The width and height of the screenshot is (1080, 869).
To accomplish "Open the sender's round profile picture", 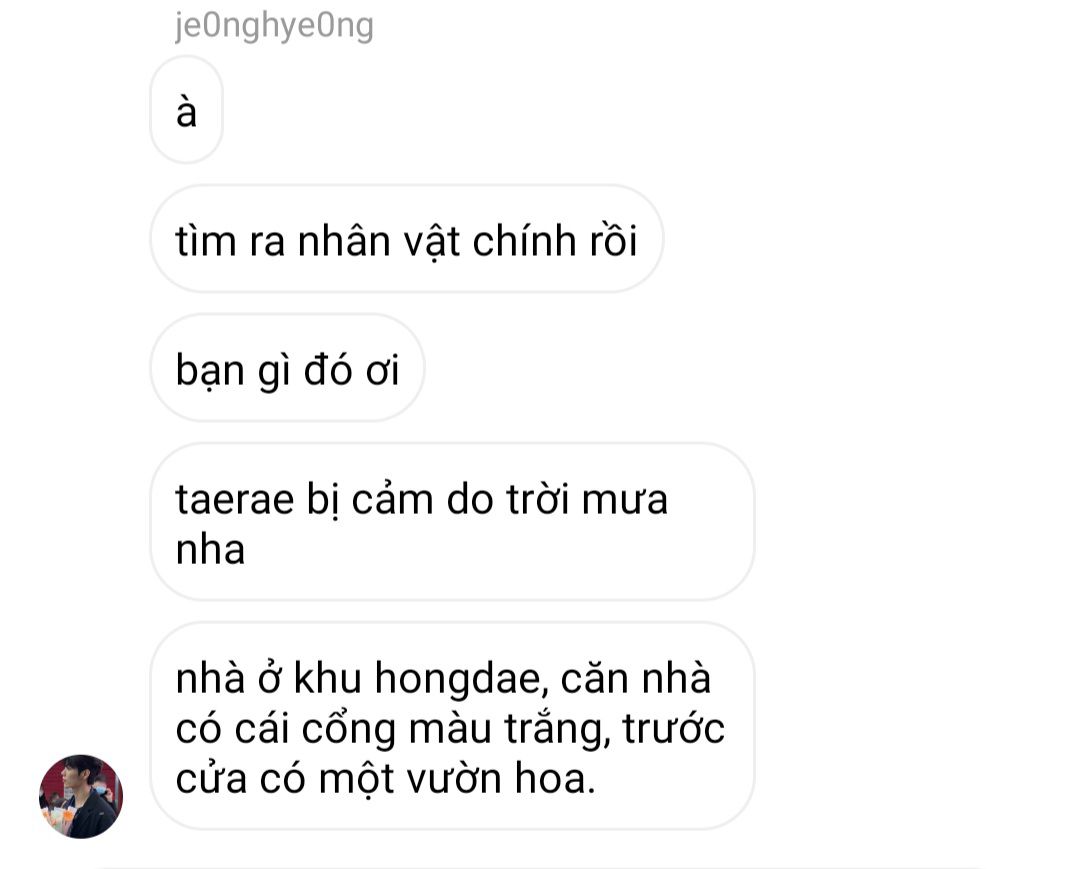I will tap(81, 797).
